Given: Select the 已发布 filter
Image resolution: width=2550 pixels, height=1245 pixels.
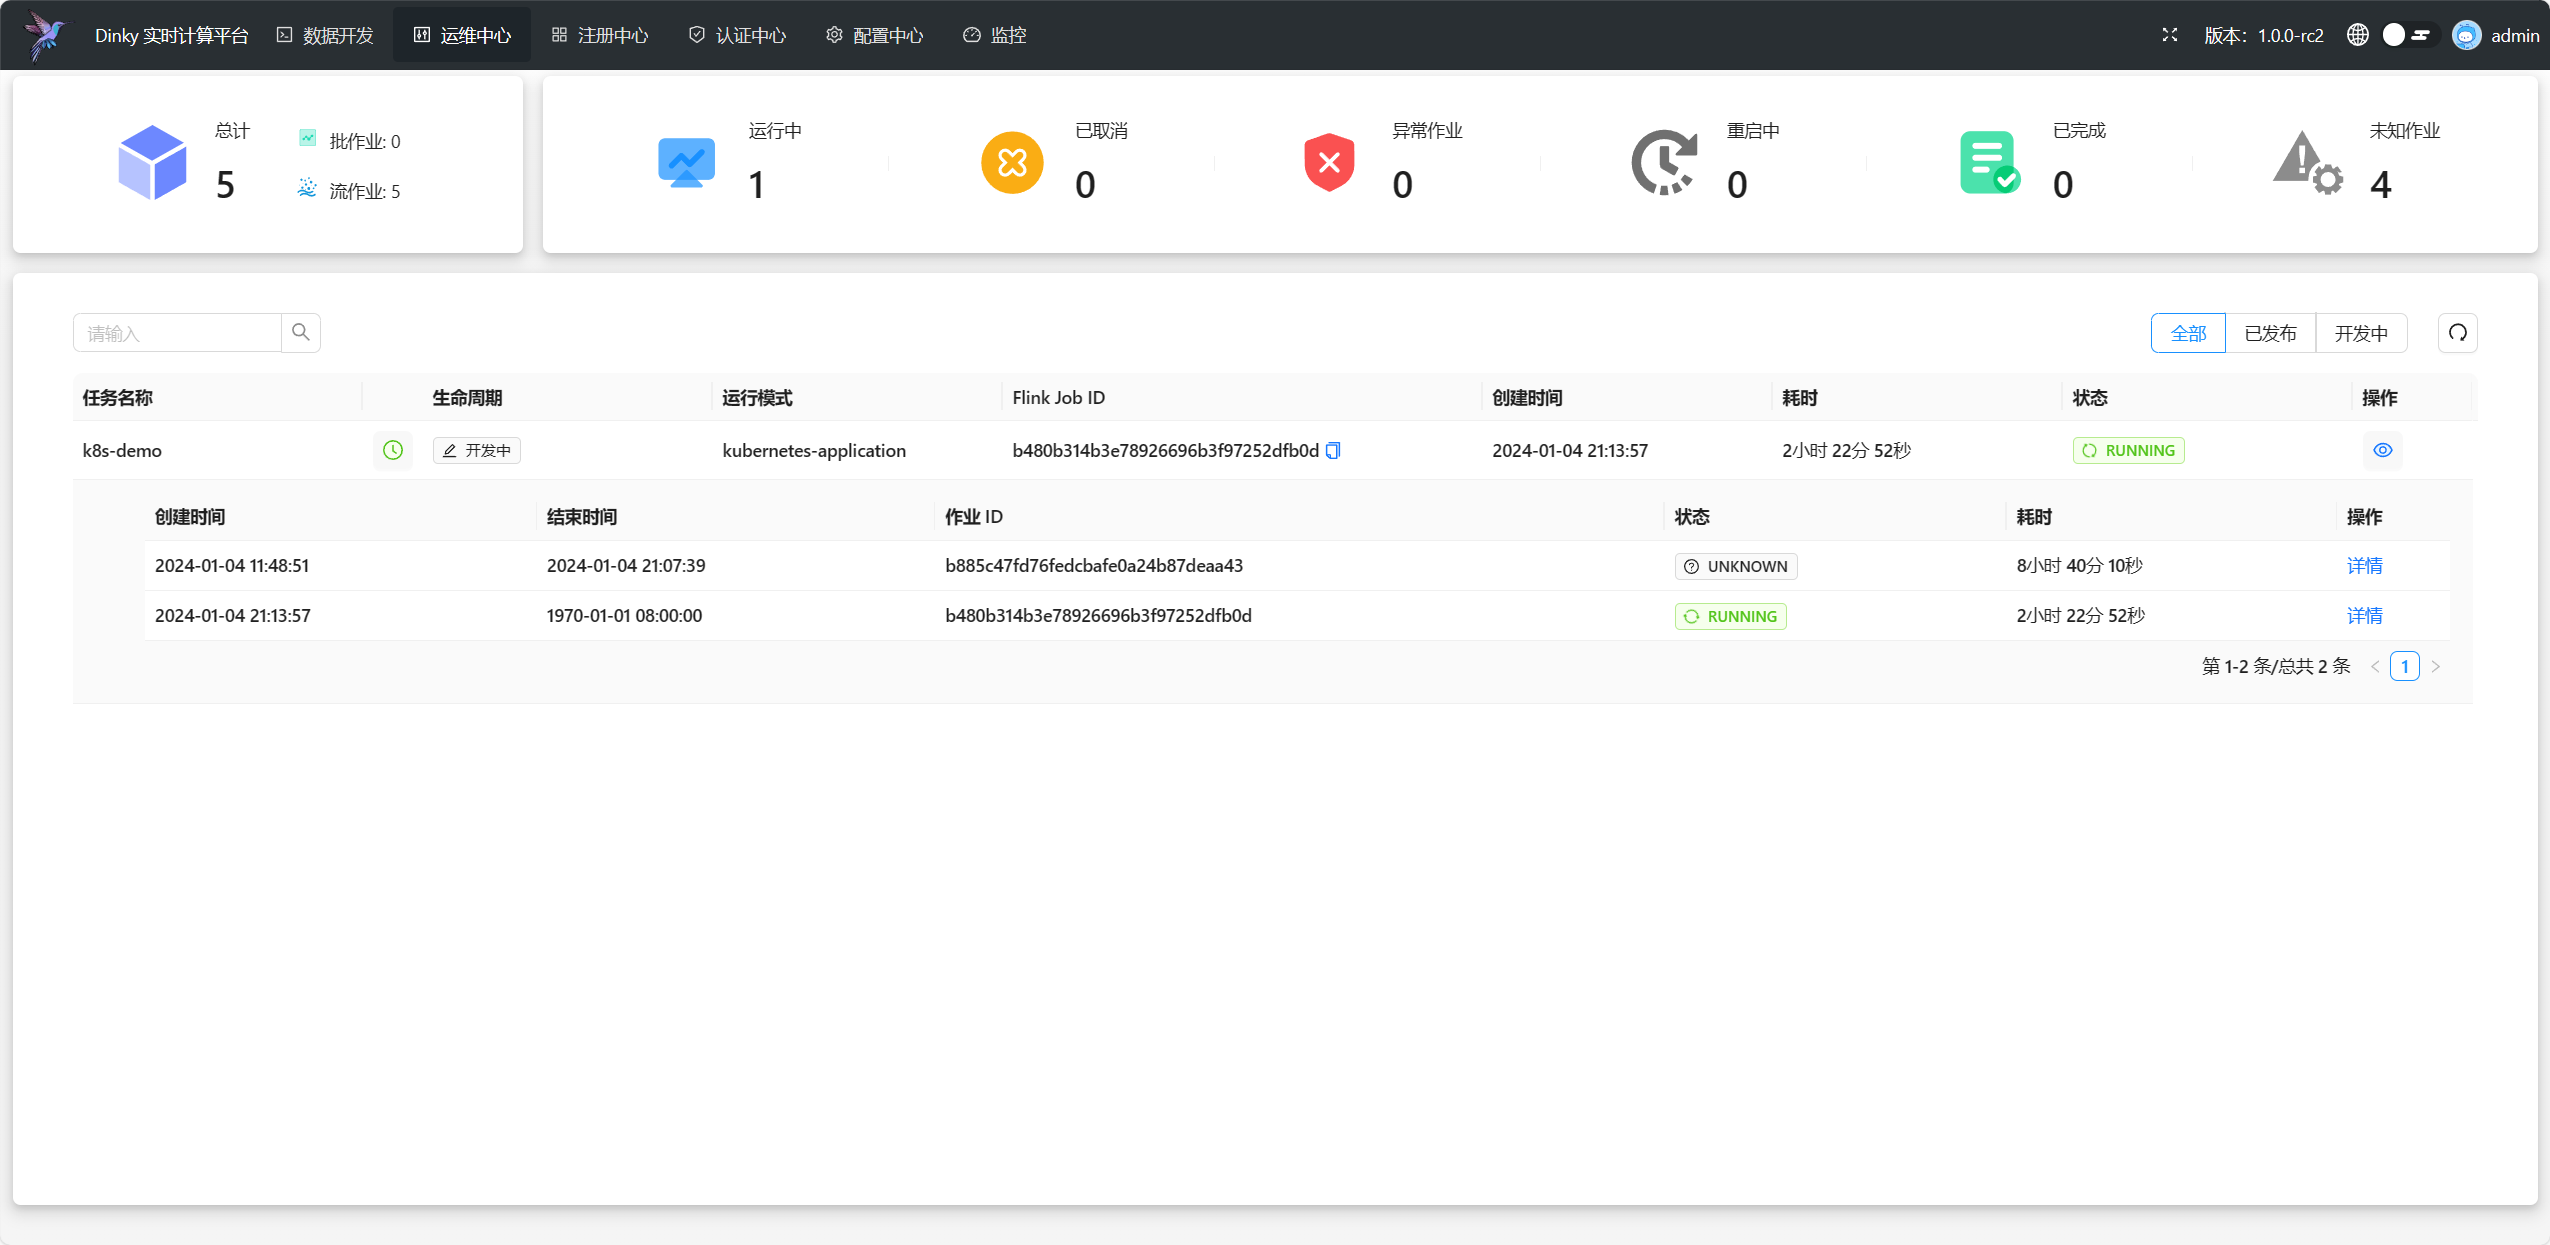Looking at the screenshot, I should click(x=2270, y=333).
